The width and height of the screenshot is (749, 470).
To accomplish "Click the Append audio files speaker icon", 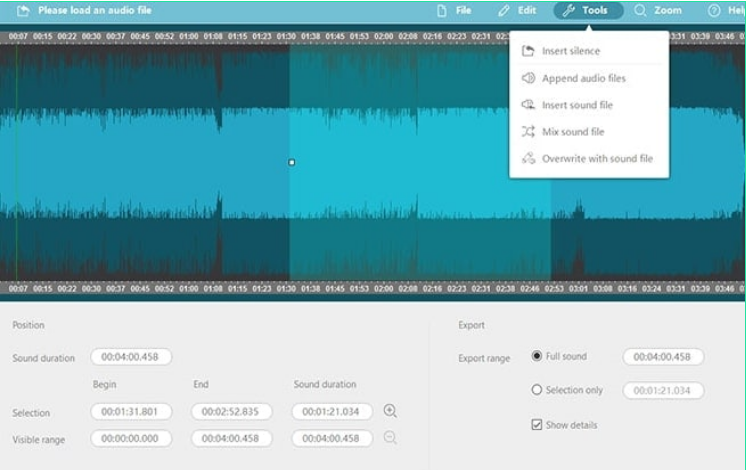I will click(529, 78).
